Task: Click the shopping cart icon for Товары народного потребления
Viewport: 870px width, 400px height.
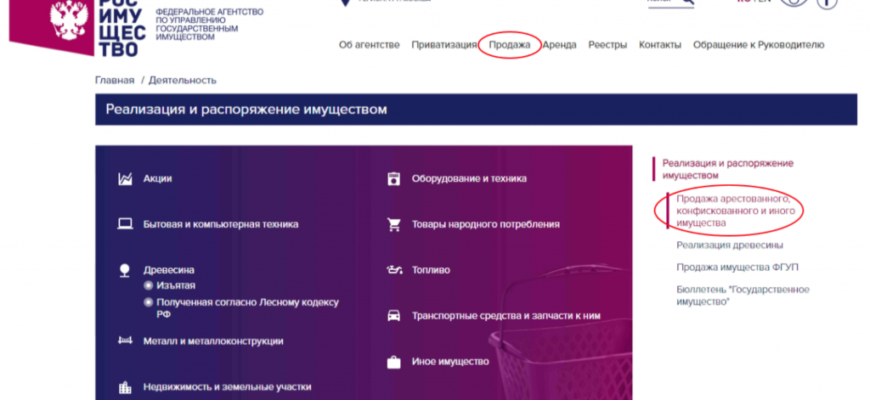Action: (394, 225)
